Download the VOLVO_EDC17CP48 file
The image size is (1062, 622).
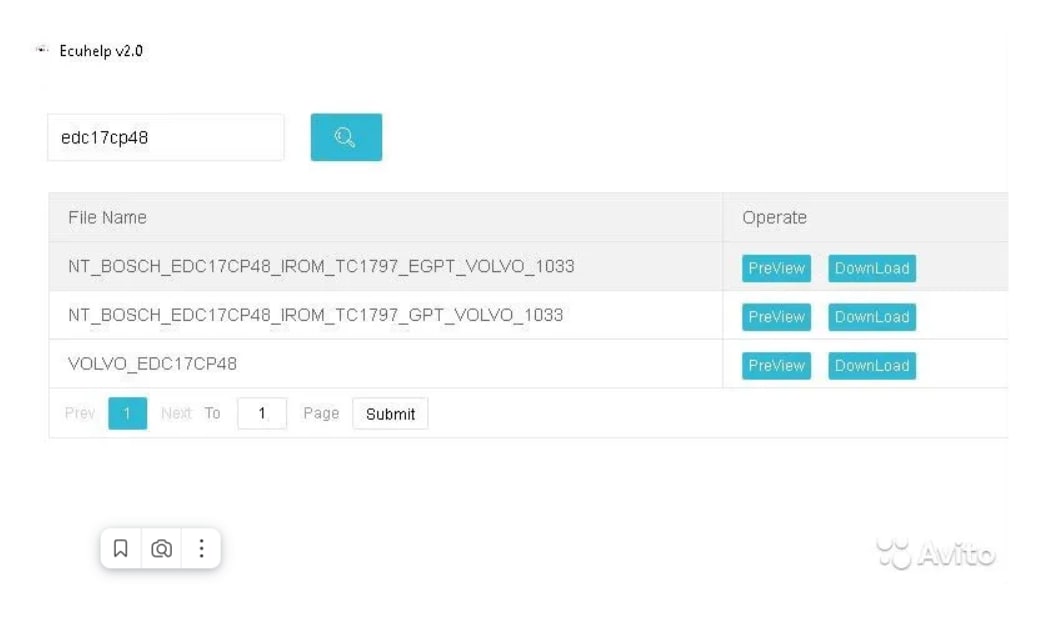pyautogui.click(x=871, y=366)
